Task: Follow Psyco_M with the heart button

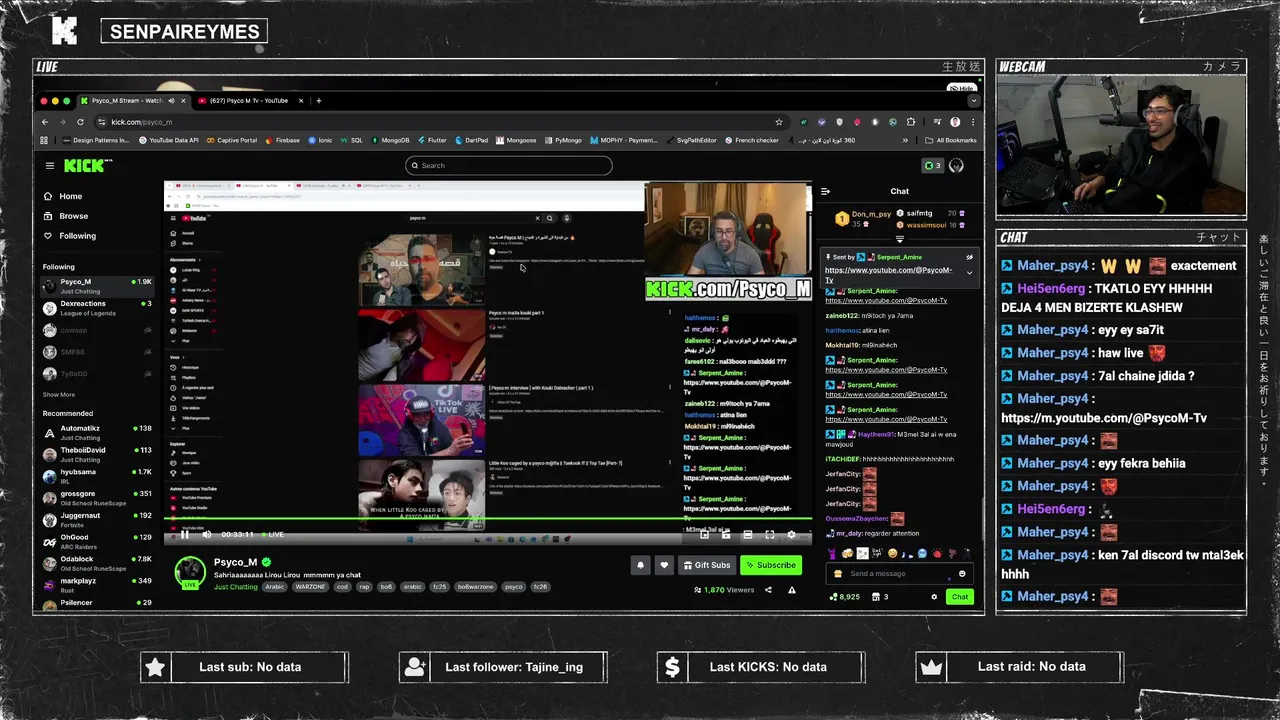Action: [664, 565]
